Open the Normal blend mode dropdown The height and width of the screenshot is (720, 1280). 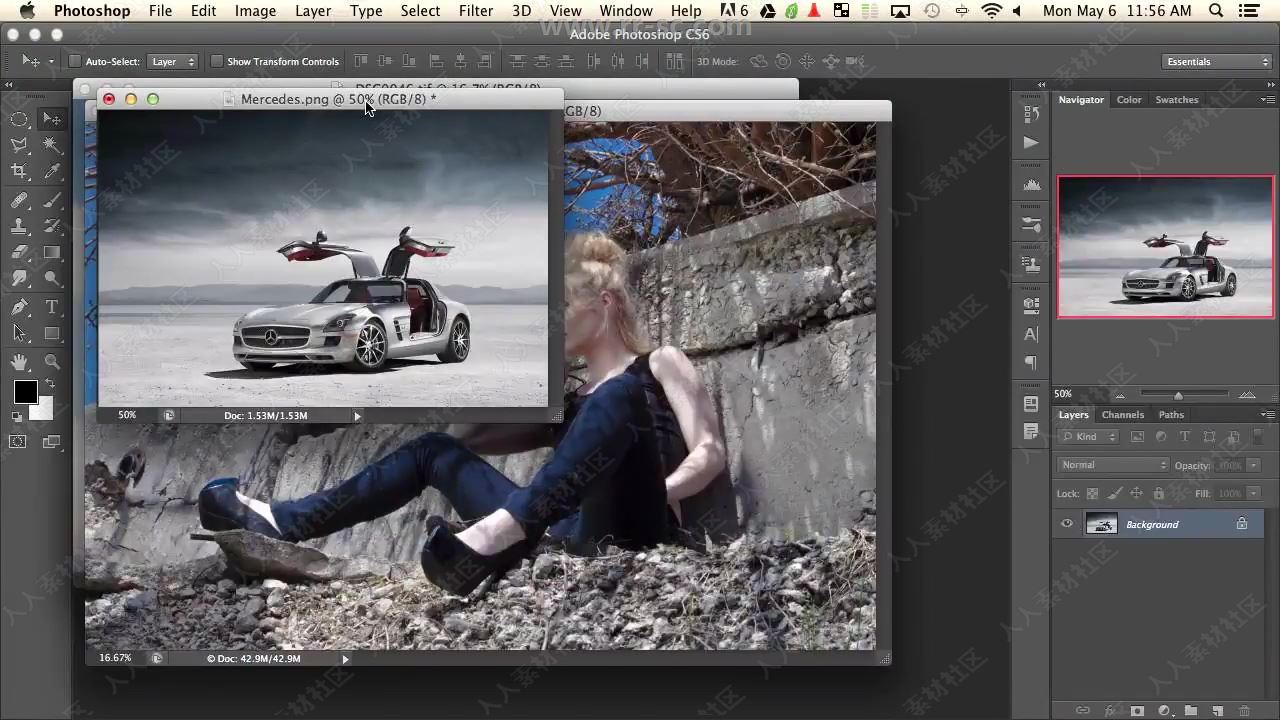(x=1113, y=465)
